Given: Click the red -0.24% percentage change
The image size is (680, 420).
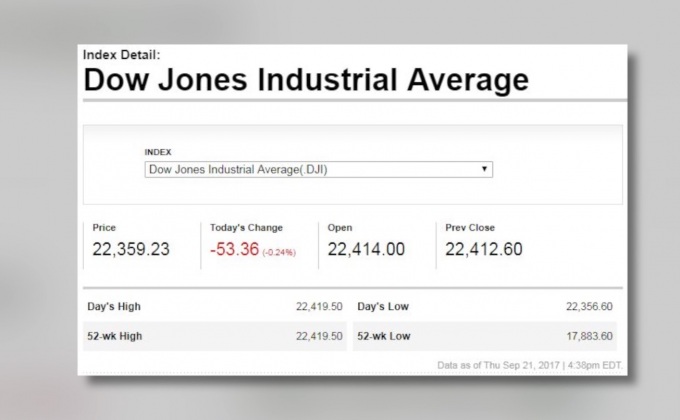Looking at the screenshot, I should (279, 252).
